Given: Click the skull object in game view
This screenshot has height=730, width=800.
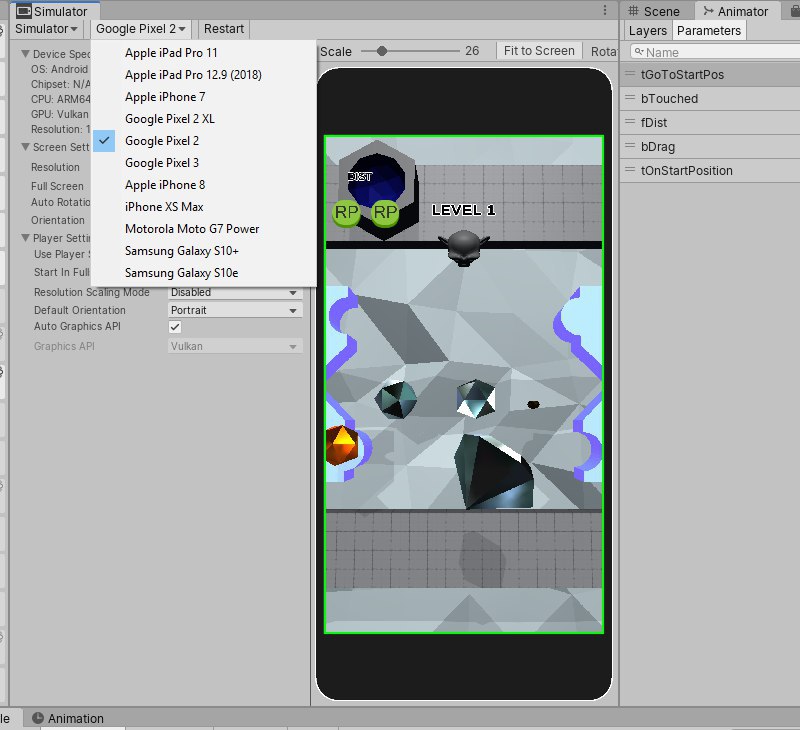Looking at the screenshot, I should pyautogui.click(x=463, y=248).
